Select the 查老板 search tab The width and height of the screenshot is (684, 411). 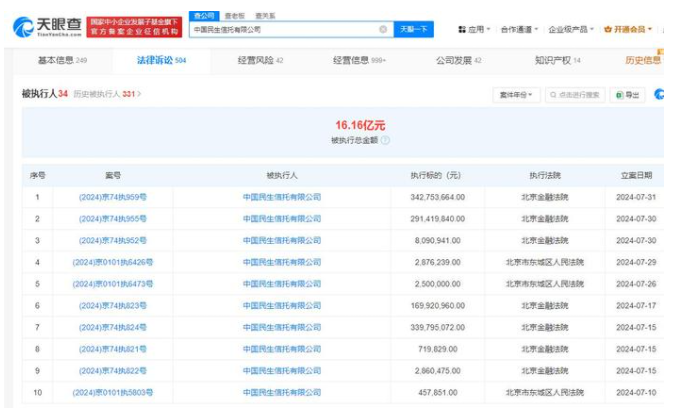coord(235,16)
